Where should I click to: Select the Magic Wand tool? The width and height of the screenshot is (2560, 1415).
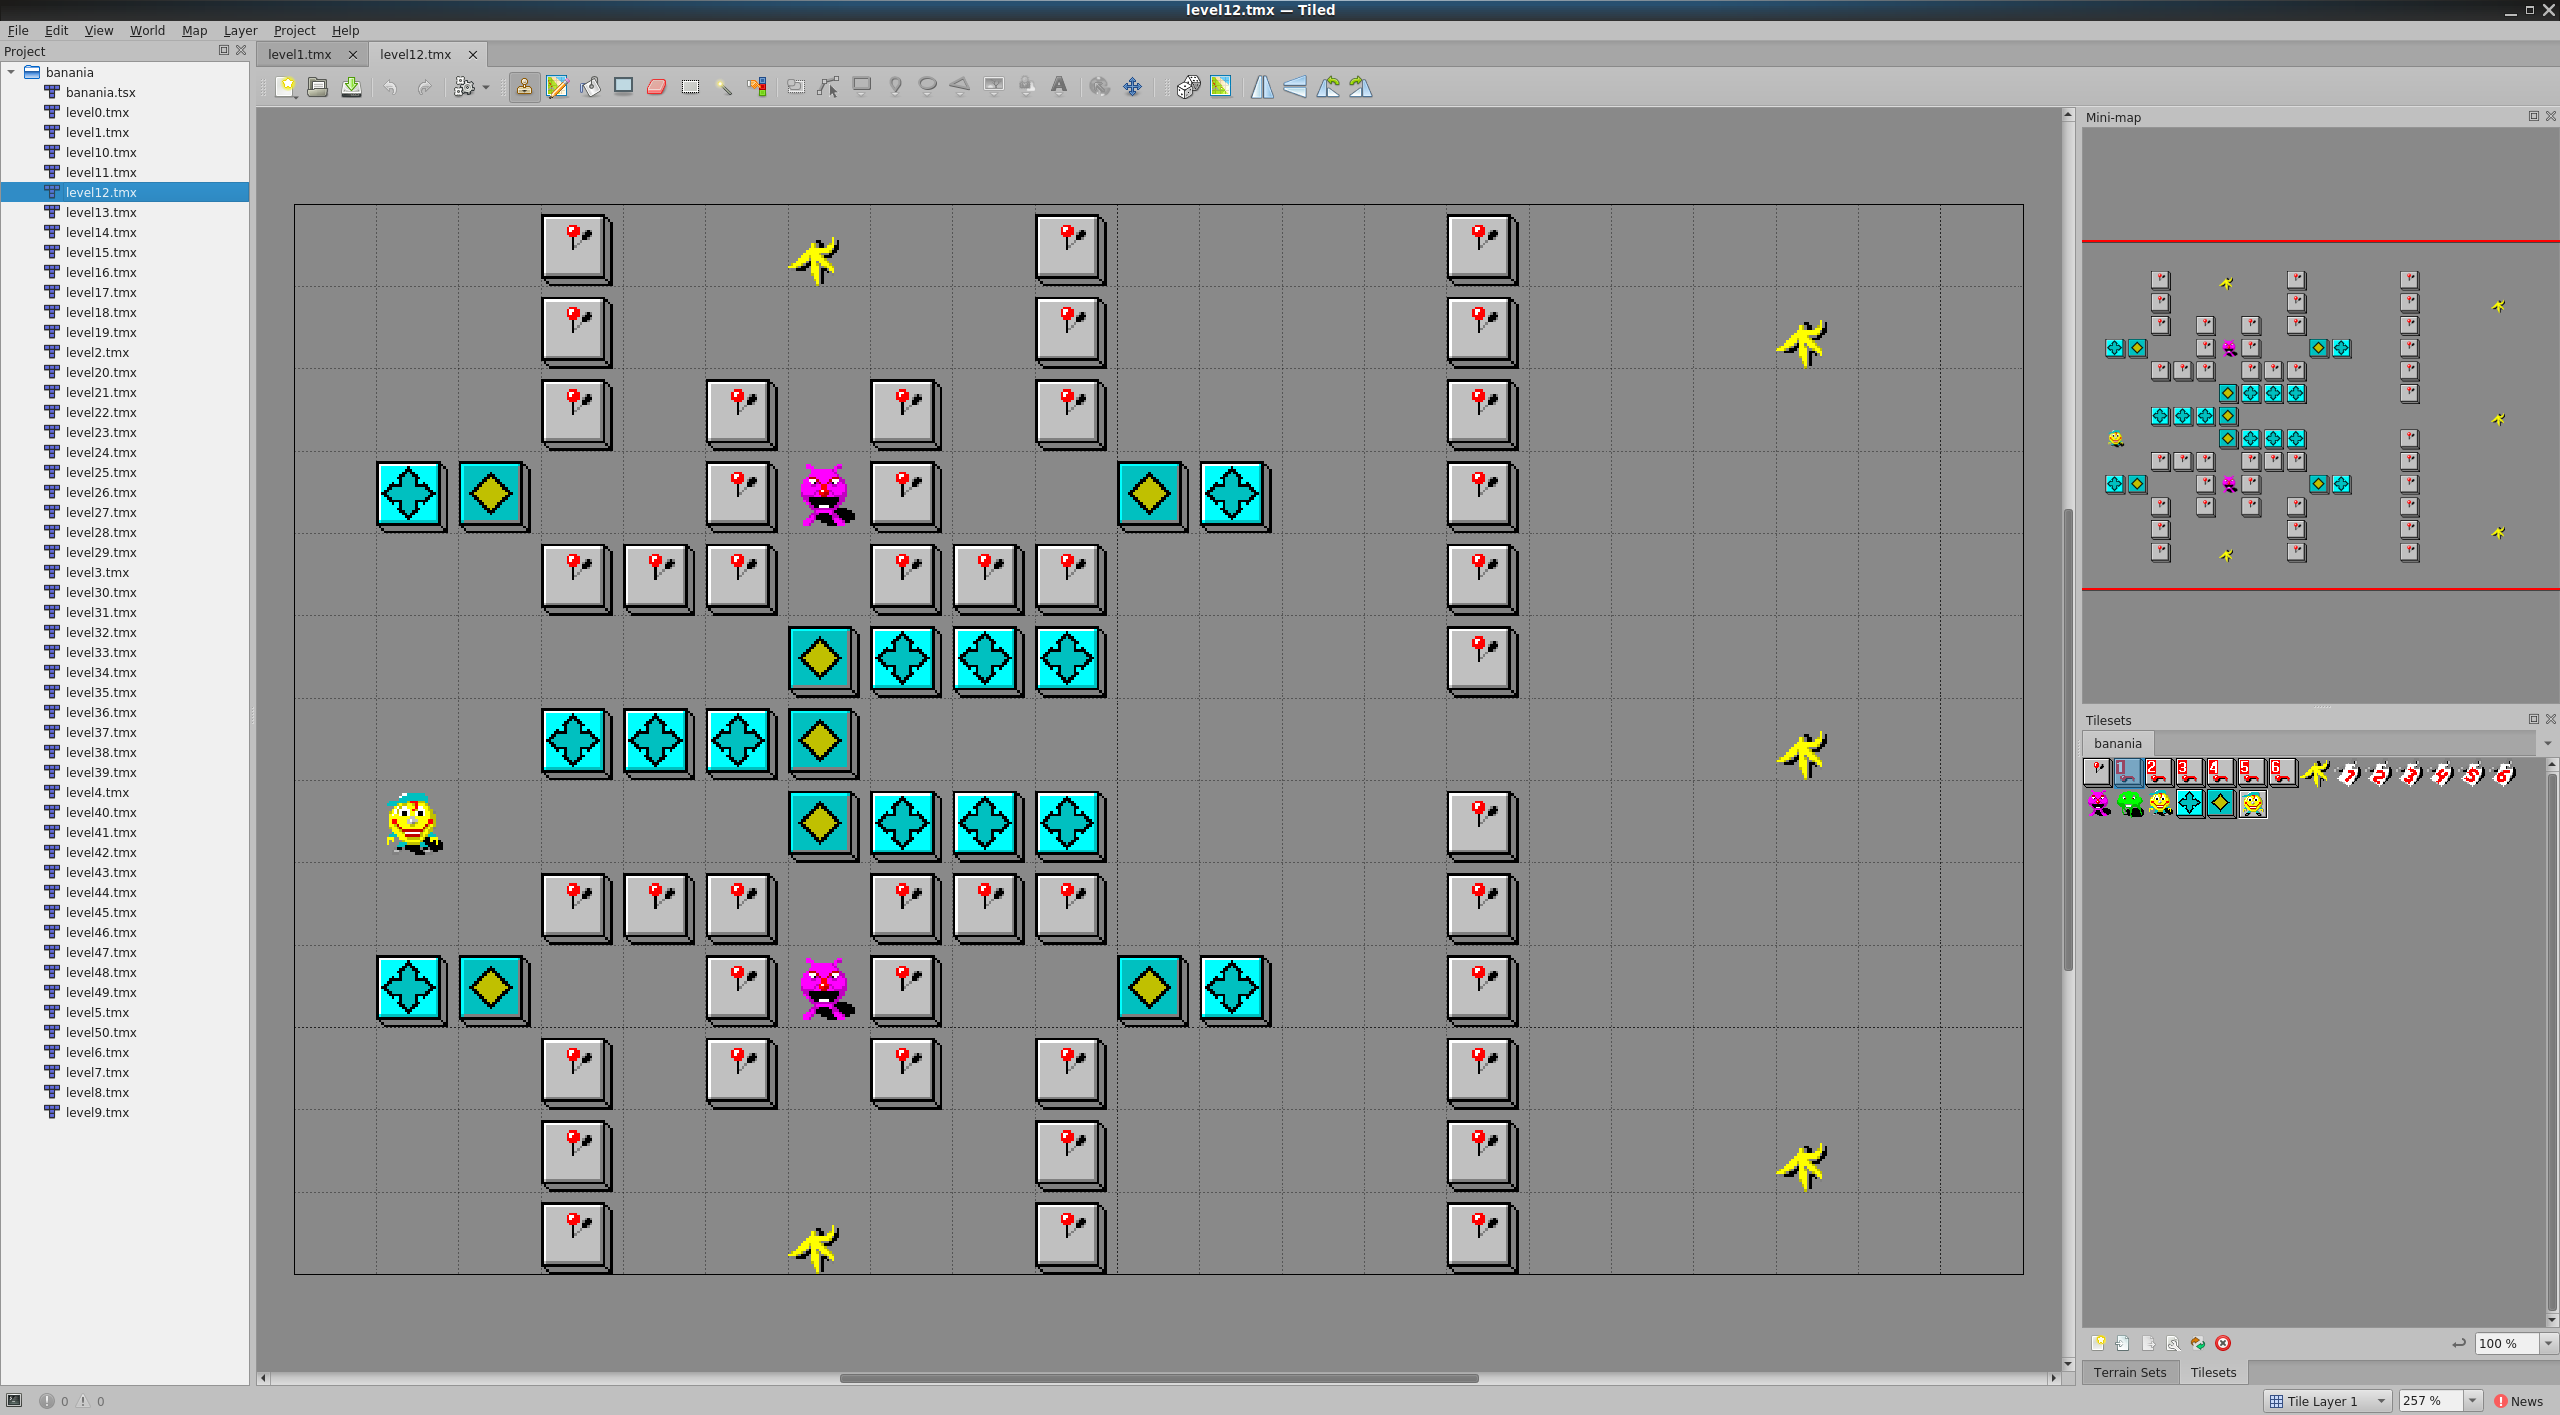click(723, 87)
